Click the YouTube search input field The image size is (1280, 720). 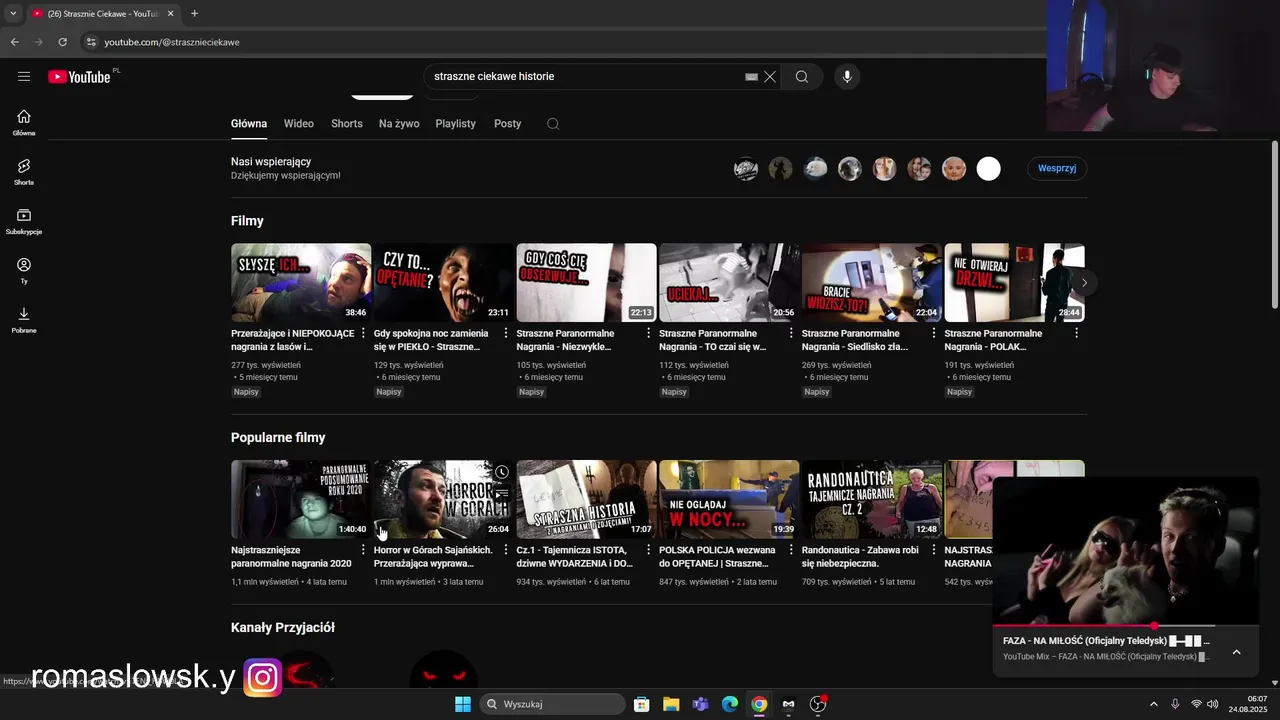(585, 77)
